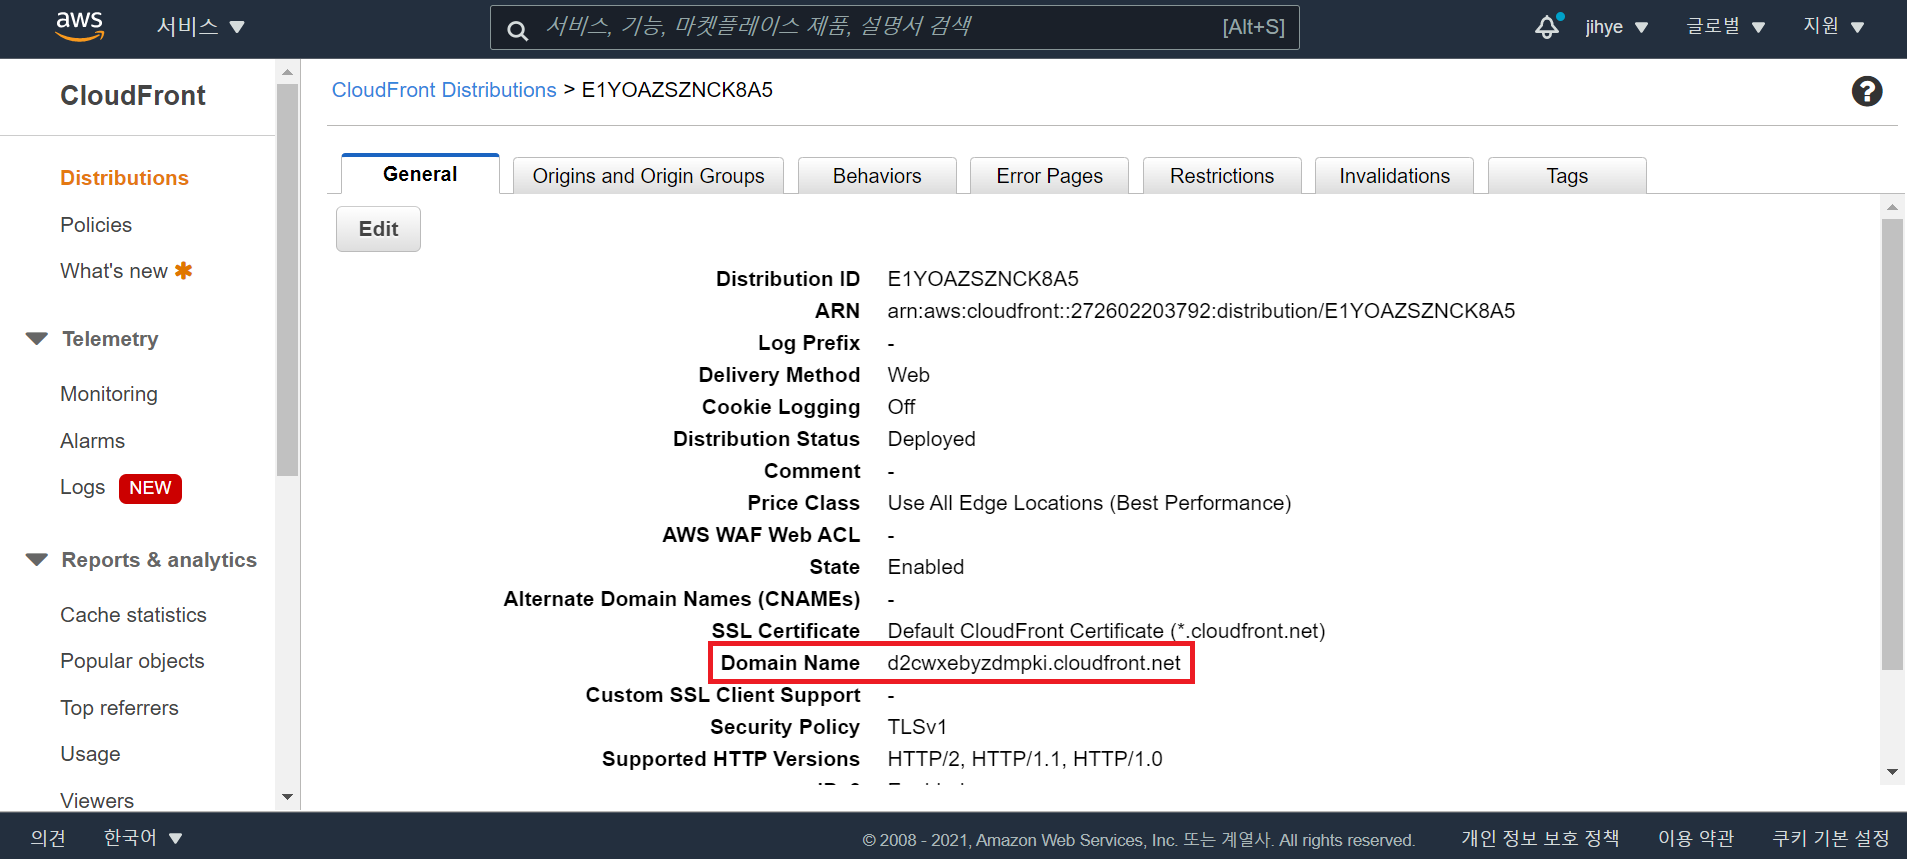The image size is (1907, 859).
Task: Click Distribution ID value E1YOAZSZNCK8A5
Action: pyautogui.click(x=983, y=279)
